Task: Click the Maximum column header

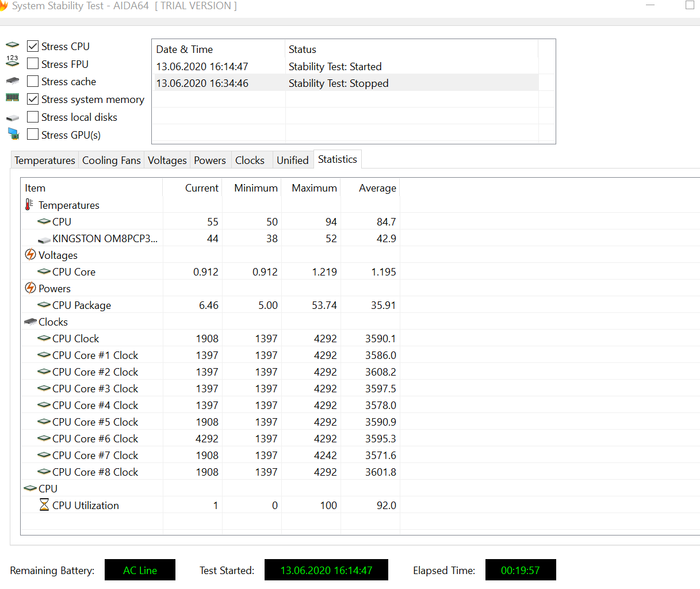Action: point(311,188)
